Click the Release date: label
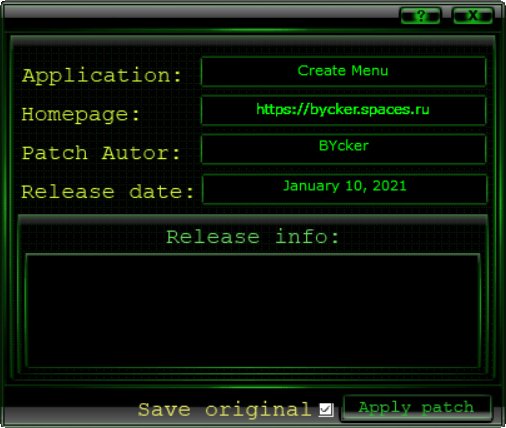Screen dimensions: 506x428 107,192
